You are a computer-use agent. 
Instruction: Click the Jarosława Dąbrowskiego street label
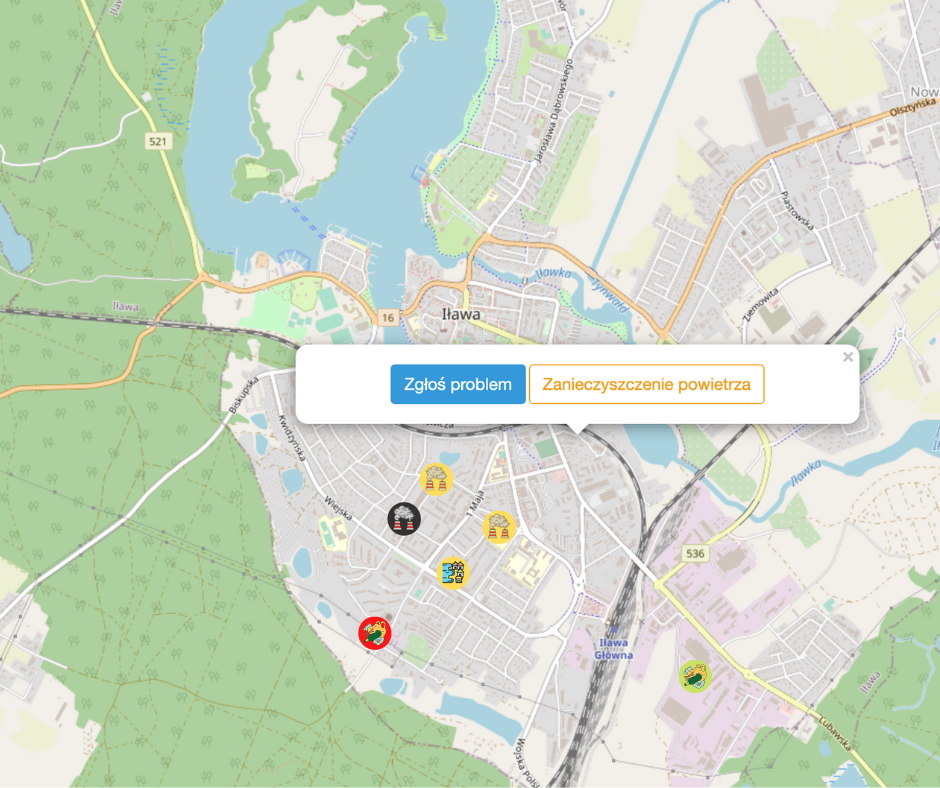[x=554, y=110]
